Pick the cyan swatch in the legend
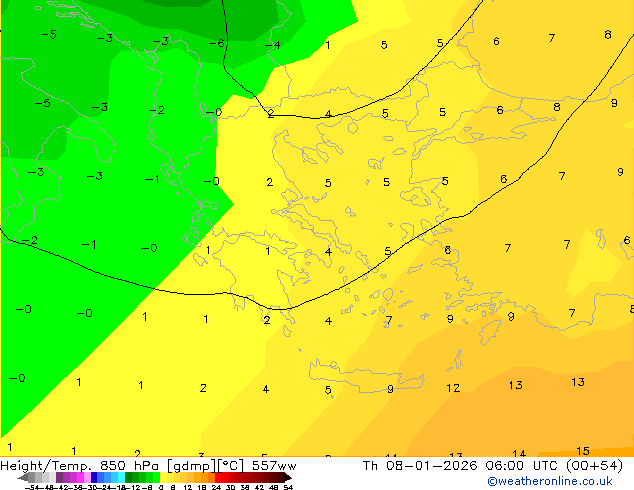Screen dimensions: 634x490 [122, 478]
